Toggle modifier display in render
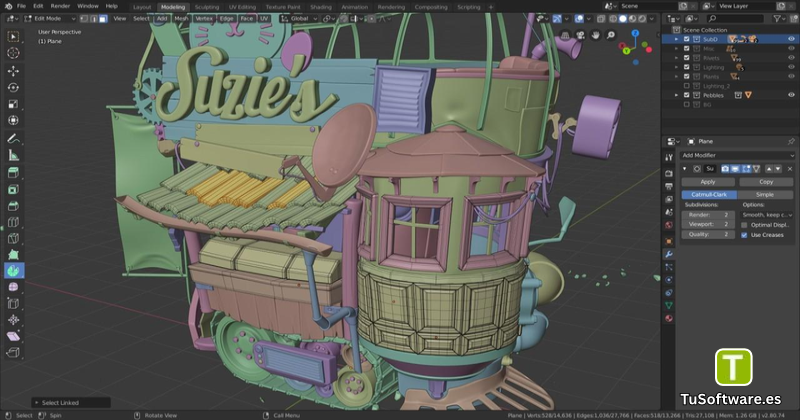 click(x=725, y=169)
